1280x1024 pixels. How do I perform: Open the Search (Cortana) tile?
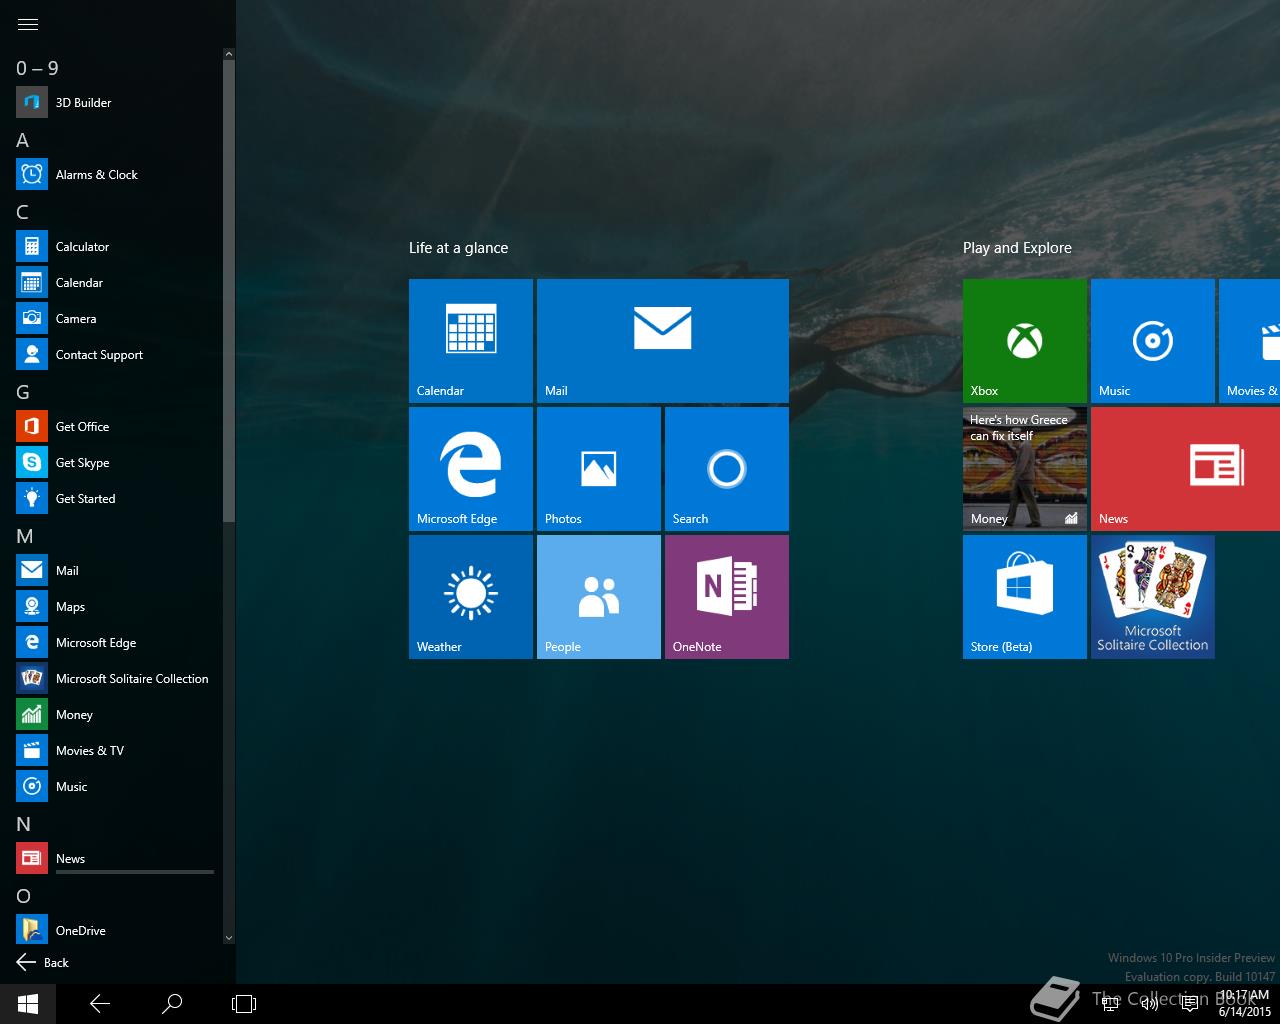(727, 469)
